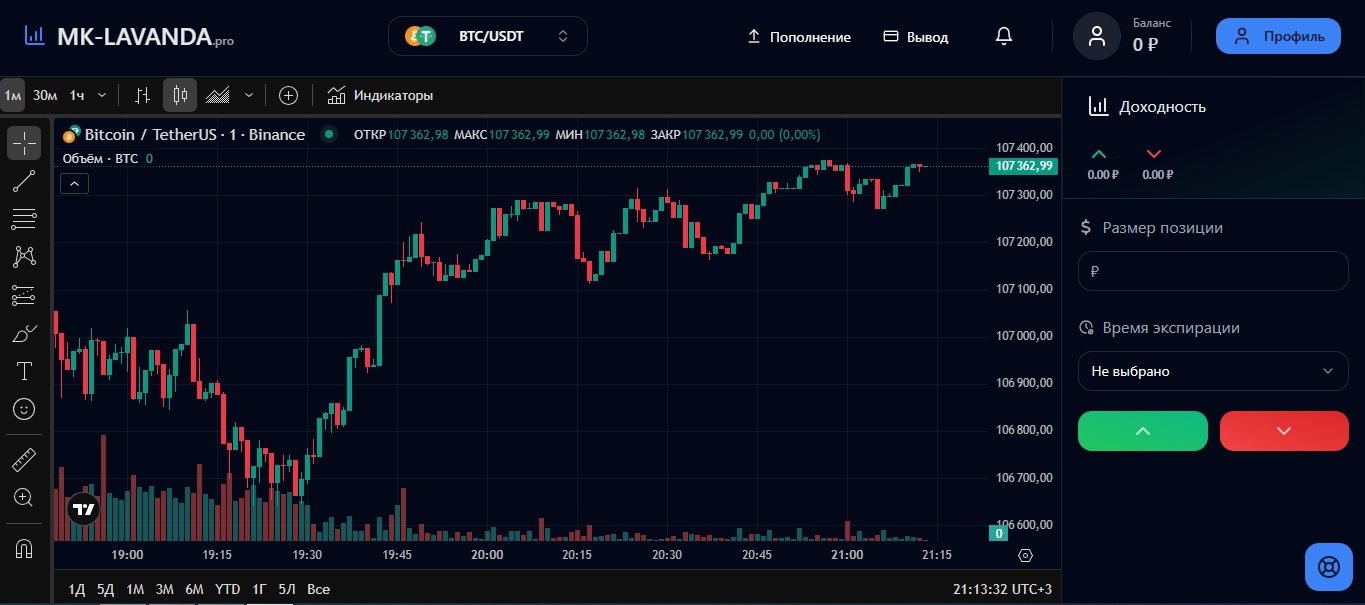Open the Время экспирации dropdown
The width and height of the screenshot is (1365, 605).
(x=1213, y=371)
